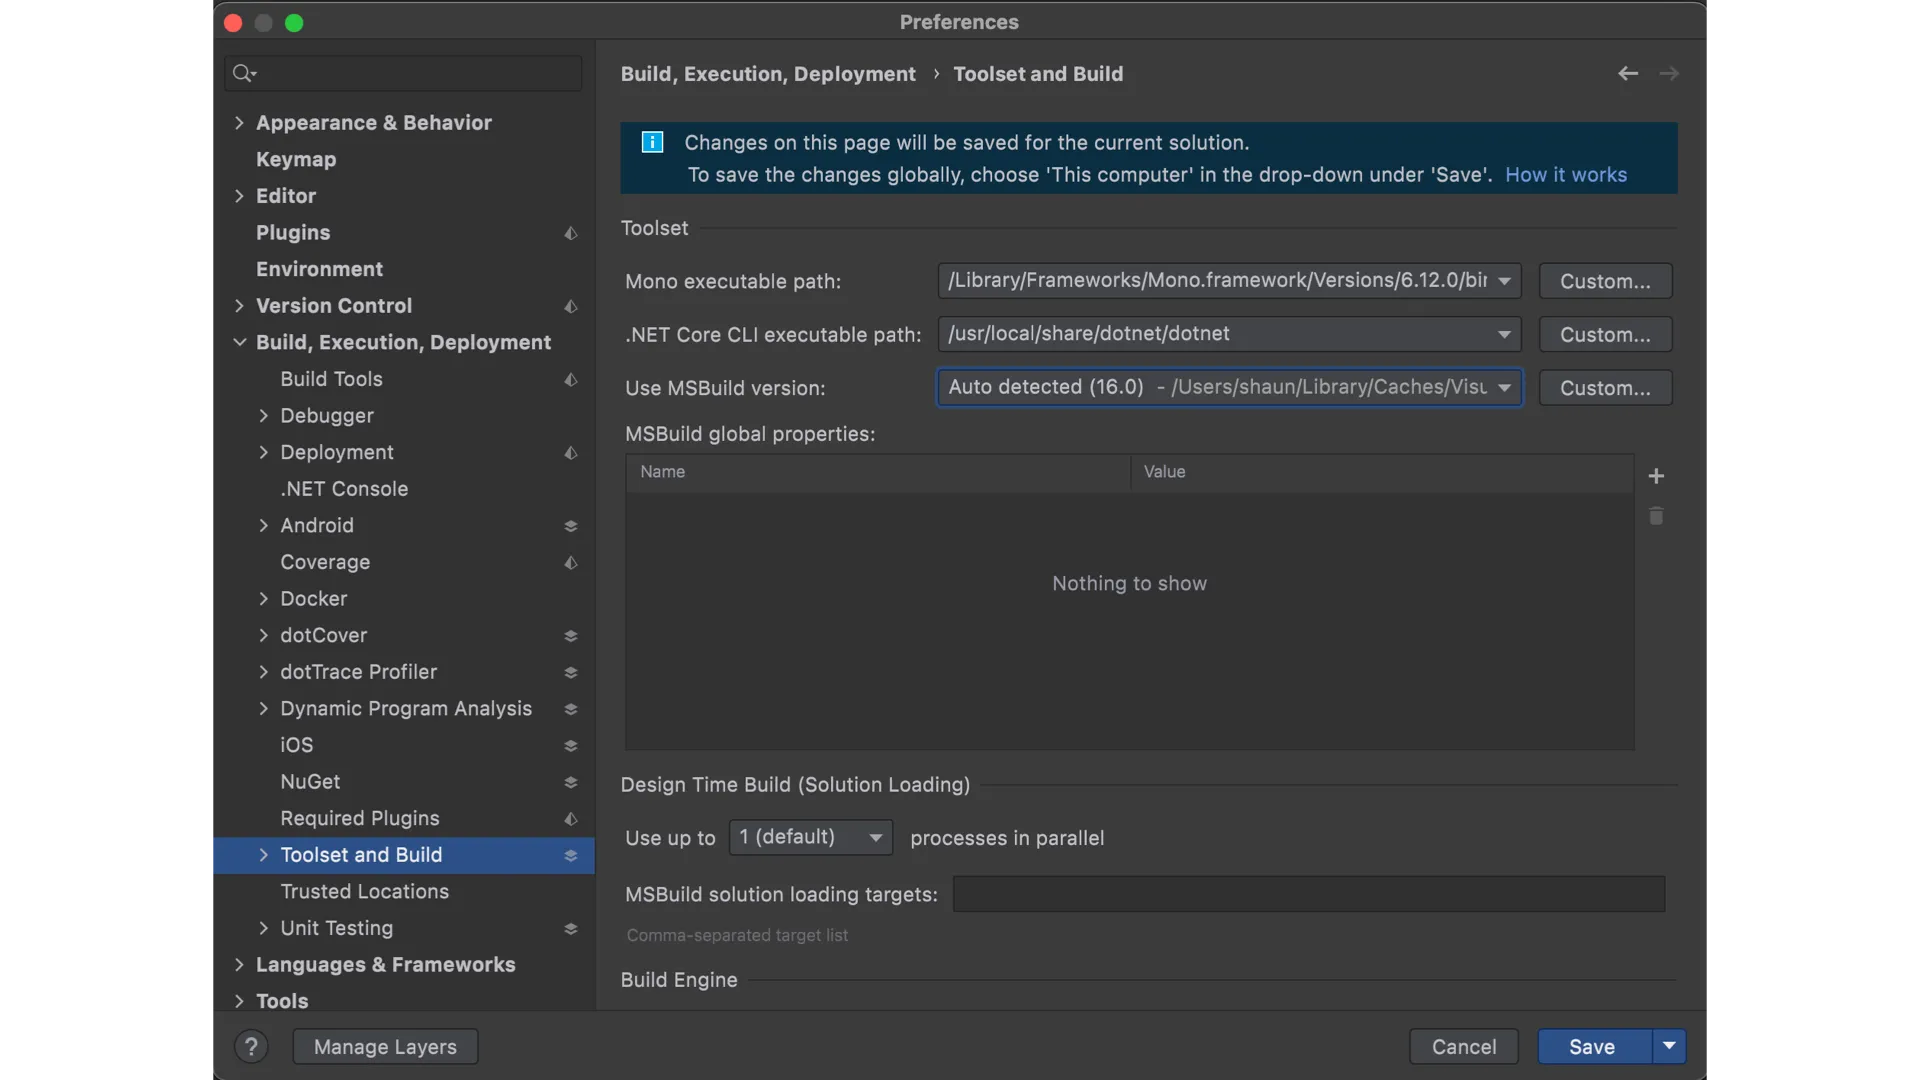The image size is (1920, 1080).
Task: Click the layers icon beside iOS
Action: click(x=571, y=746)
